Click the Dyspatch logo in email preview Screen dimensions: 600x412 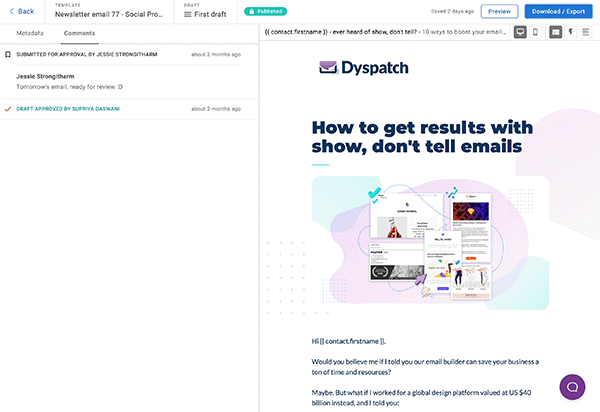coord(364,68)
